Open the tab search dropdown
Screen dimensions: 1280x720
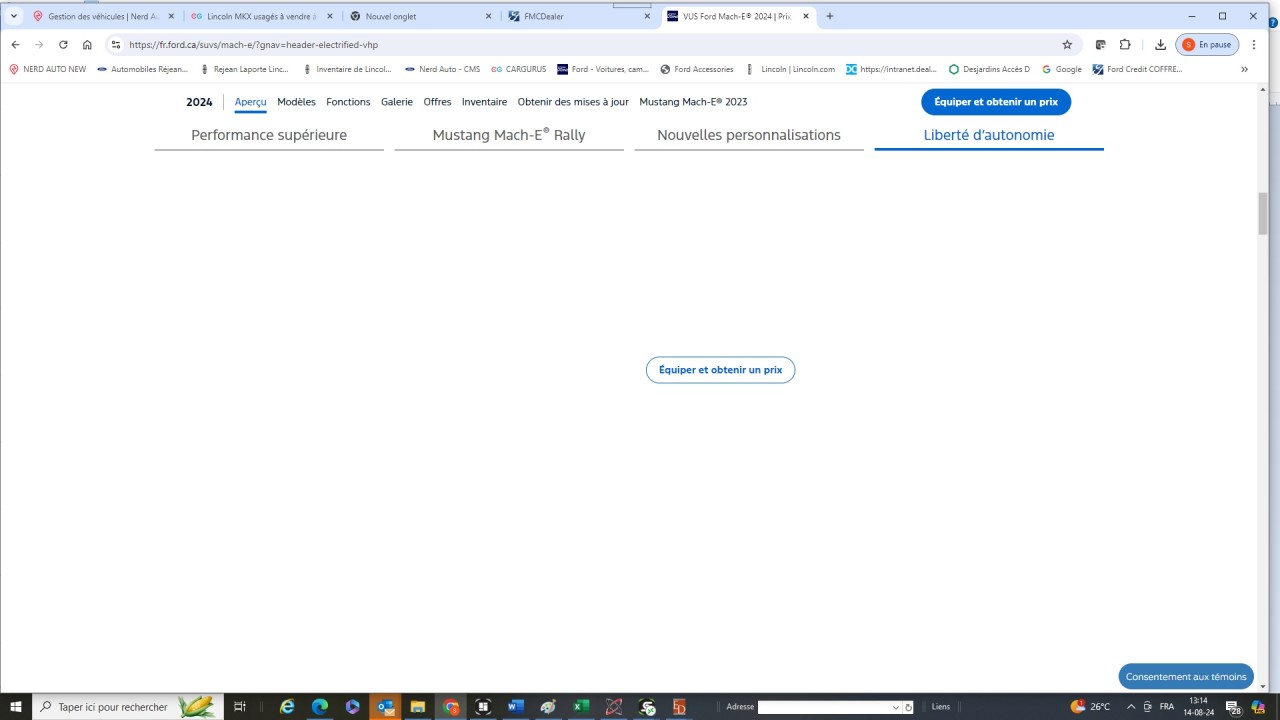point(14,16)
